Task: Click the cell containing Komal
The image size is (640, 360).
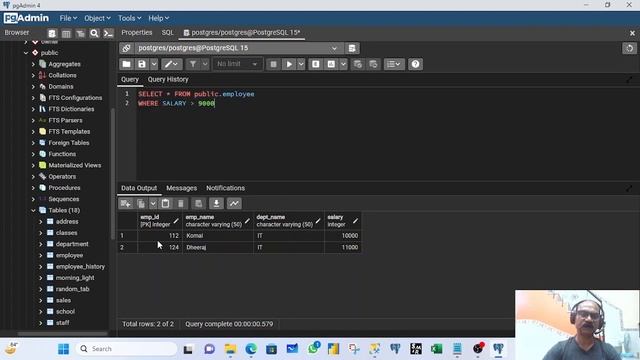Action: click(x=218, y=236)
